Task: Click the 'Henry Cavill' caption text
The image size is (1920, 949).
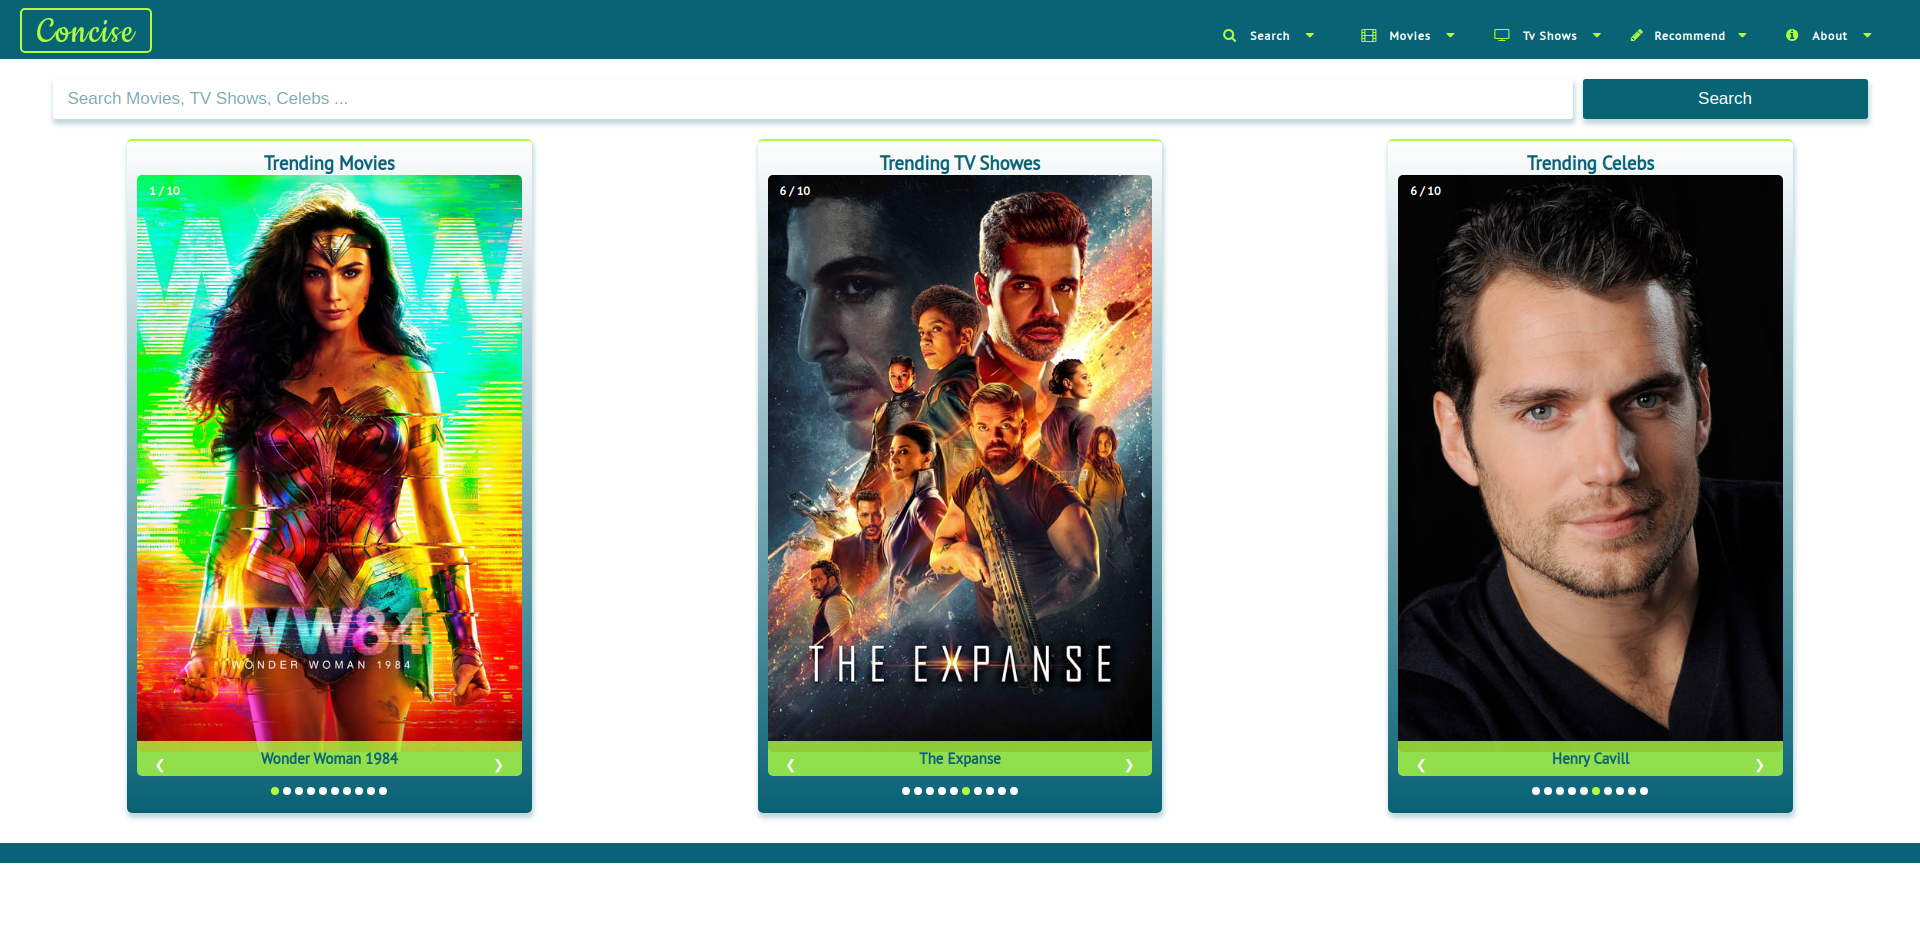Action: click(x=1590, y=759)
